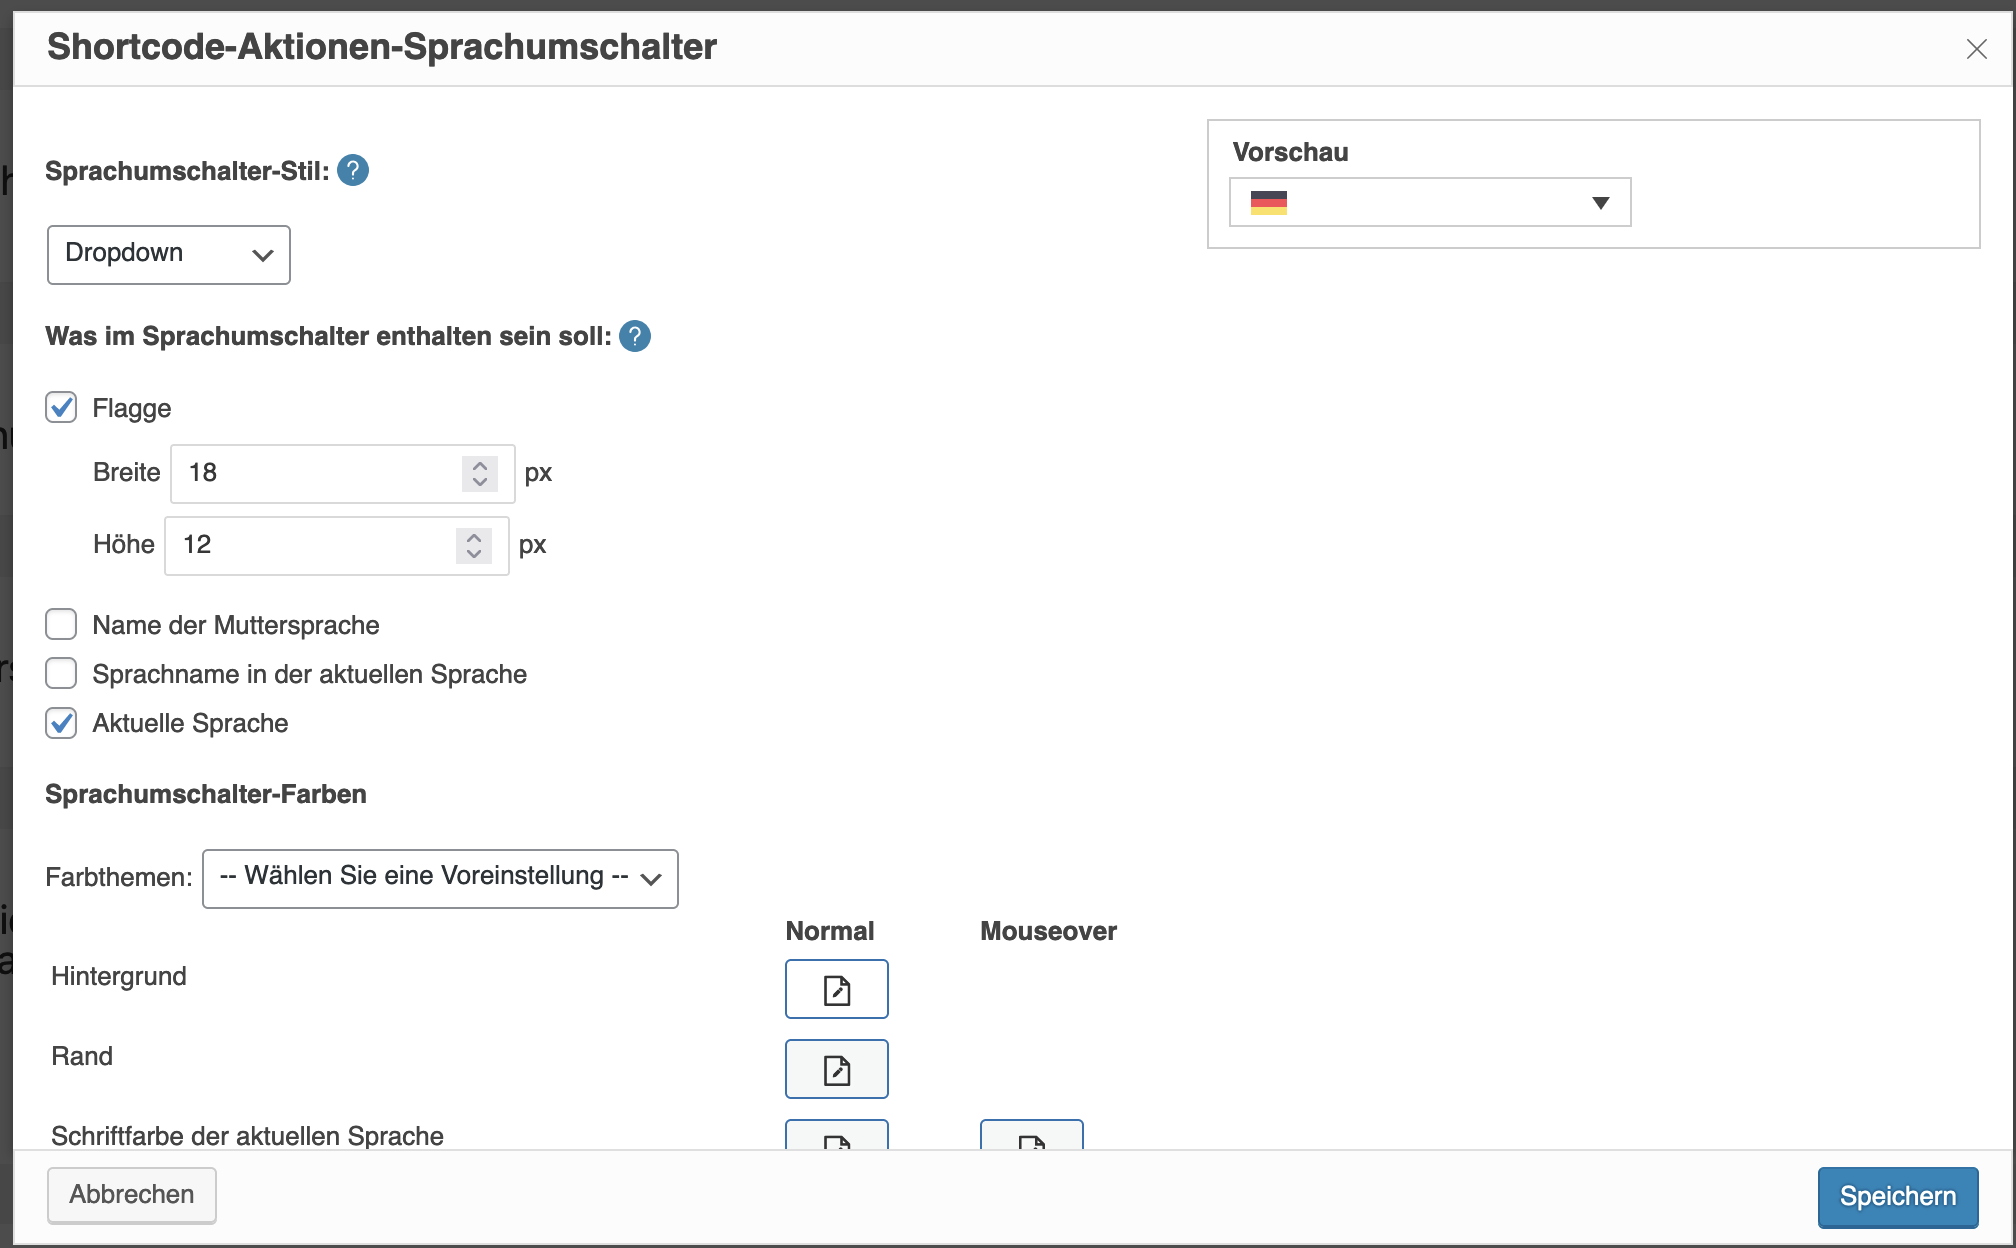
Task: Open Hintergrund normal color picker
Action: click(x=836, y=989)
